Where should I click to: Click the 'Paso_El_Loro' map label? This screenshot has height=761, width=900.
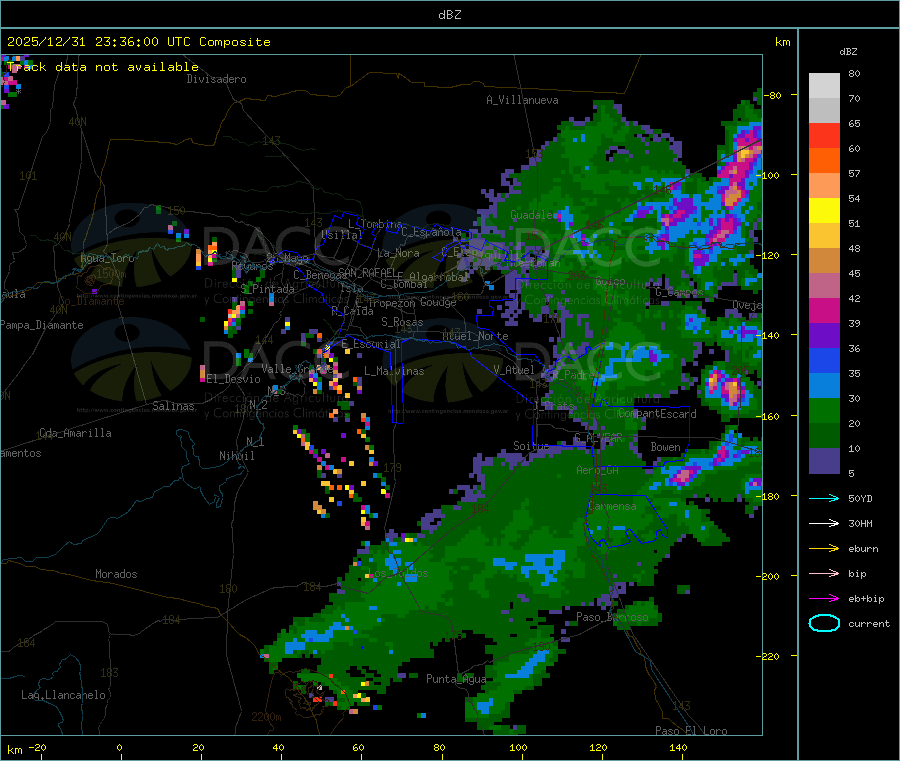pyautogui.click(x=691, y=731)
